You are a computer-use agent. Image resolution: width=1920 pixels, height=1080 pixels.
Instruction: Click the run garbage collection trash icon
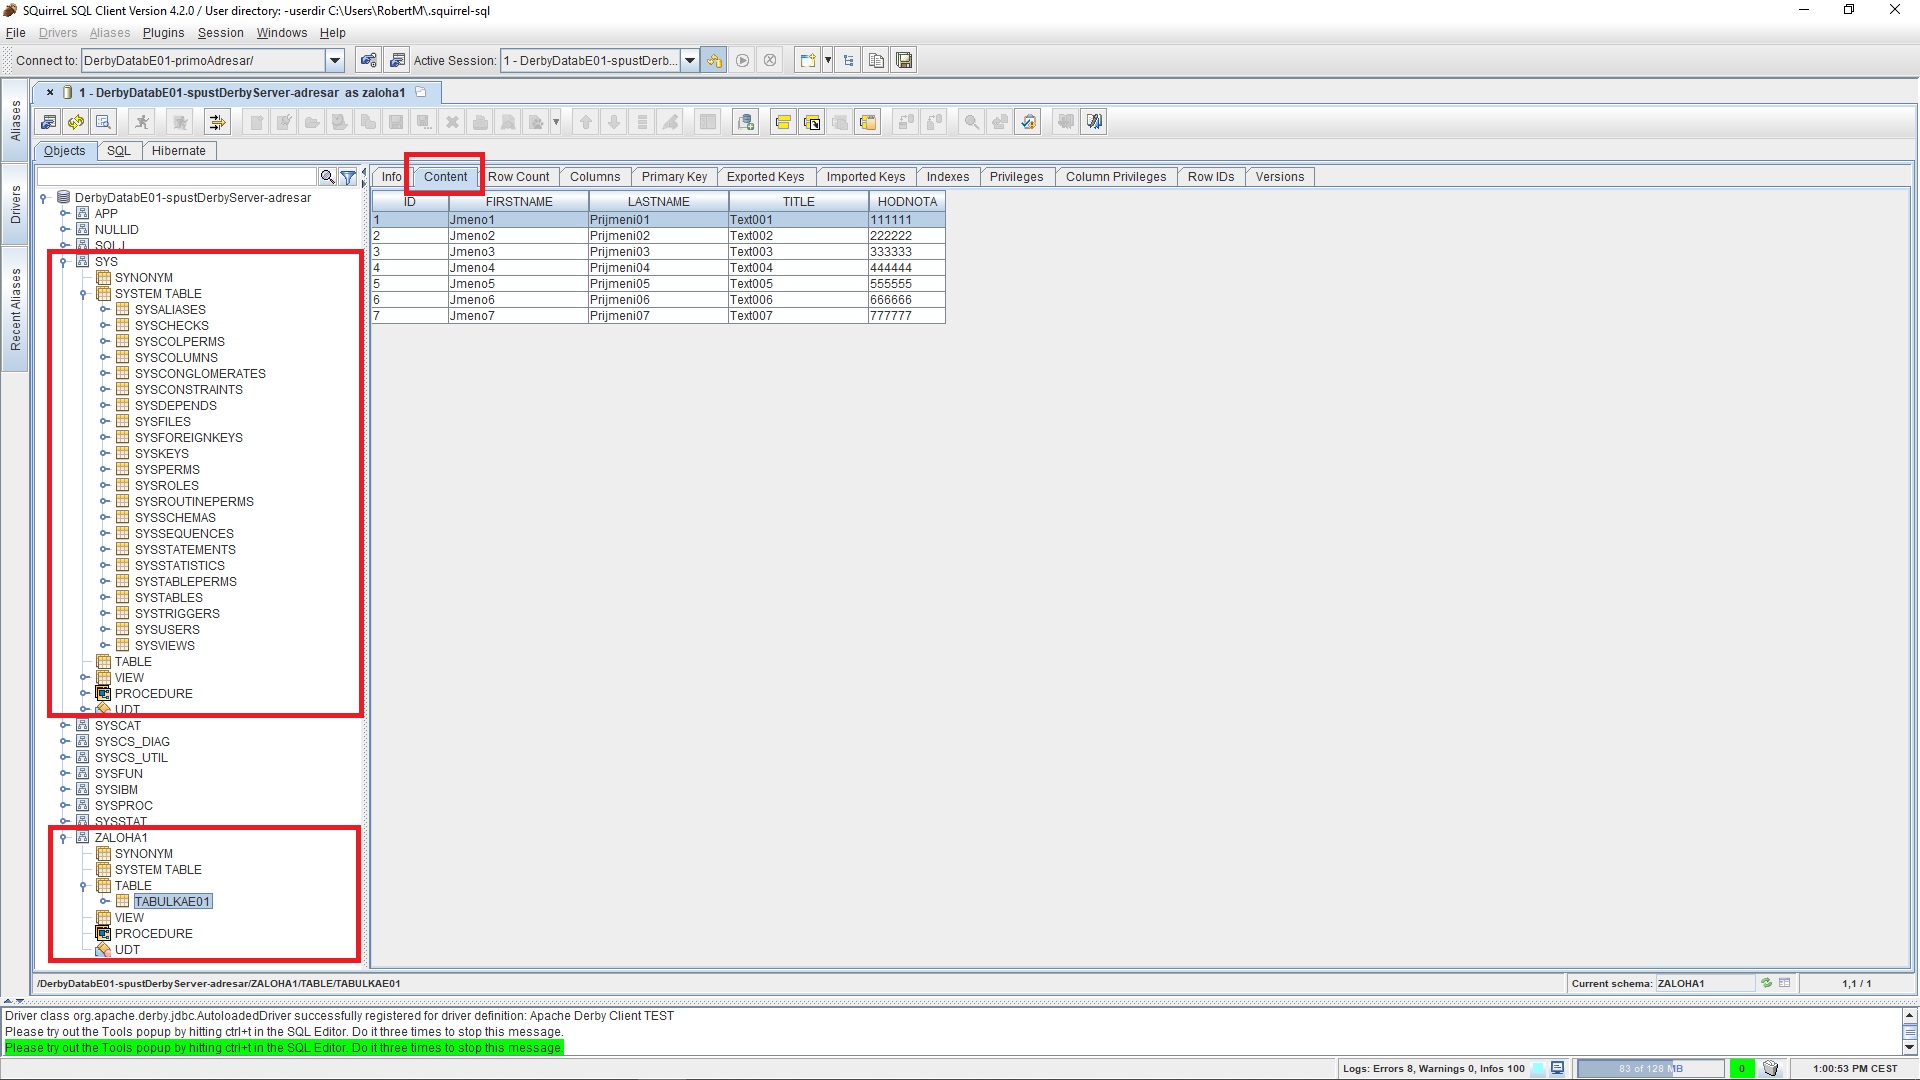click(1771, 1068)
